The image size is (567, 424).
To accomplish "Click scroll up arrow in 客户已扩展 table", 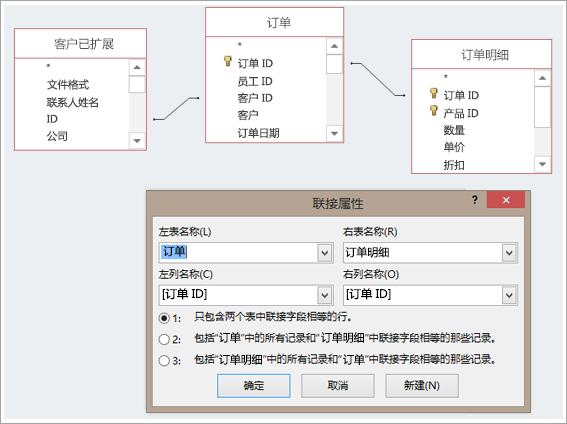I will pos(137,67).
